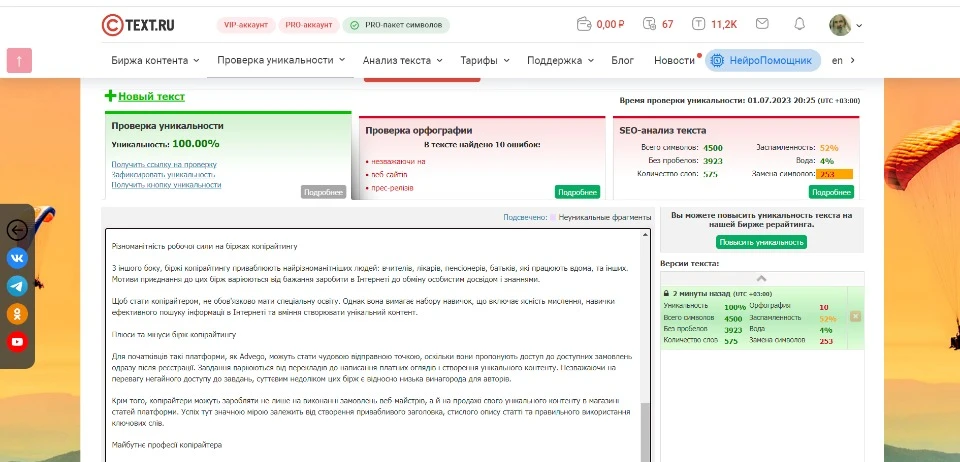Open the Telegram channel icon

[17, 286]
